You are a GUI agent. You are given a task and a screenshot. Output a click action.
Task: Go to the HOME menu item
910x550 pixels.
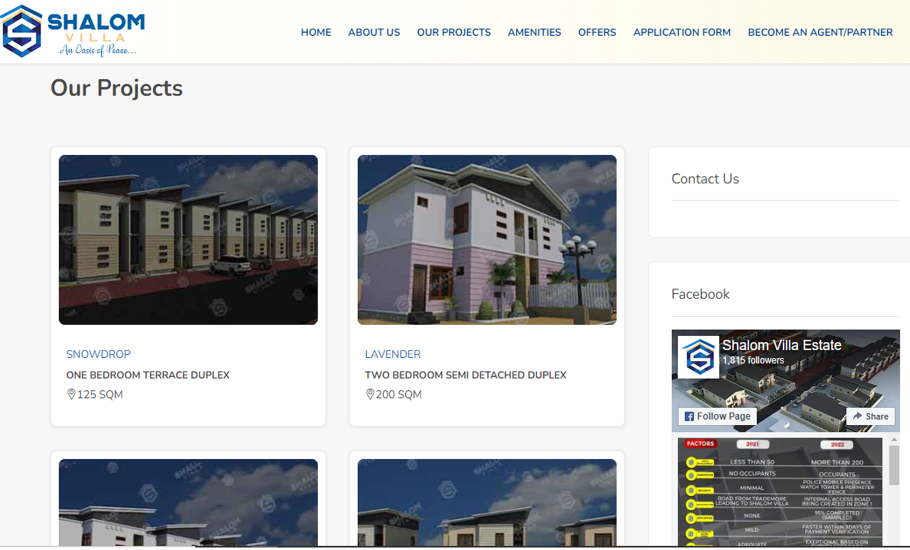[316, 32]
